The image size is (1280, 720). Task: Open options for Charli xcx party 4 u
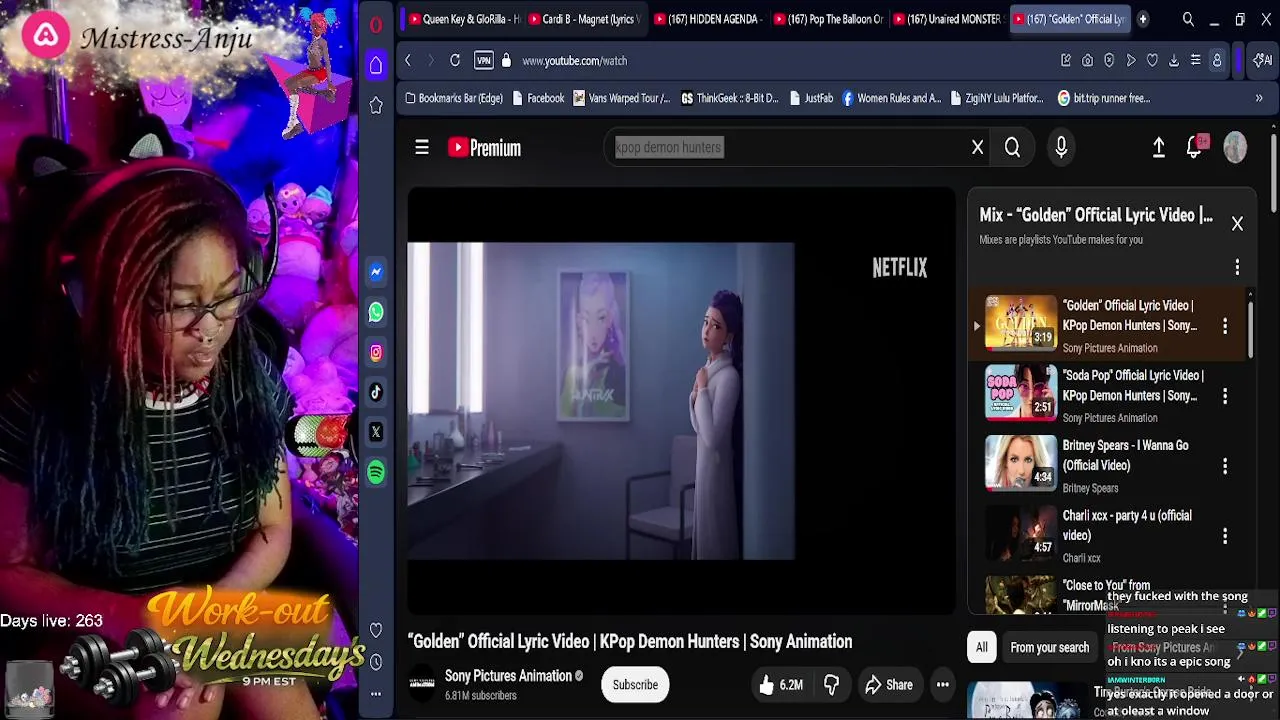coord(1225,536)
